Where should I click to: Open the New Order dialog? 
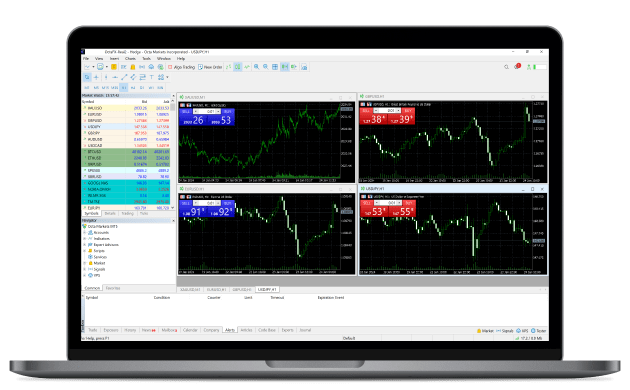(x=210, y=67)
